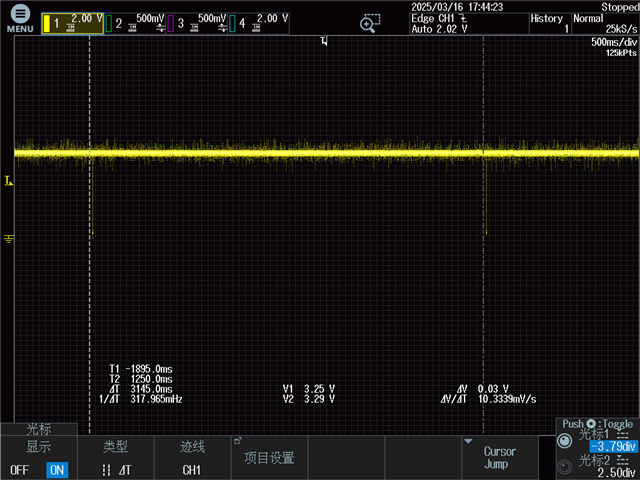Viewport: 640px width, 480px height.
Task: Click the ΔT 3145.0ms readout
Action: pyautogui.click(x=141, y=389)
